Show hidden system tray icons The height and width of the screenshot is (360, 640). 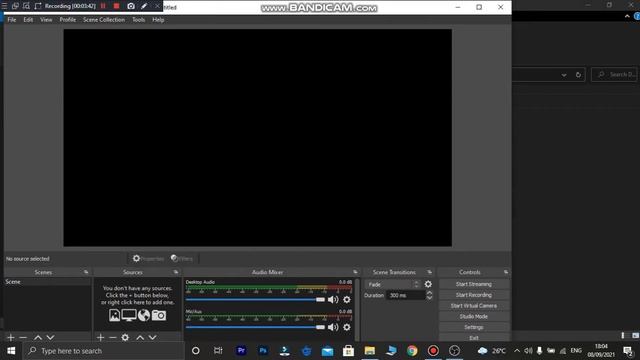pos(517,351)
